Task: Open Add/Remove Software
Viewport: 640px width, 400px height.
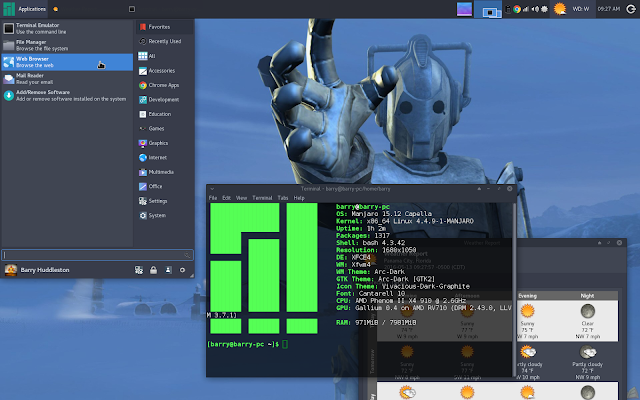Action: click(x=67, y=95)
